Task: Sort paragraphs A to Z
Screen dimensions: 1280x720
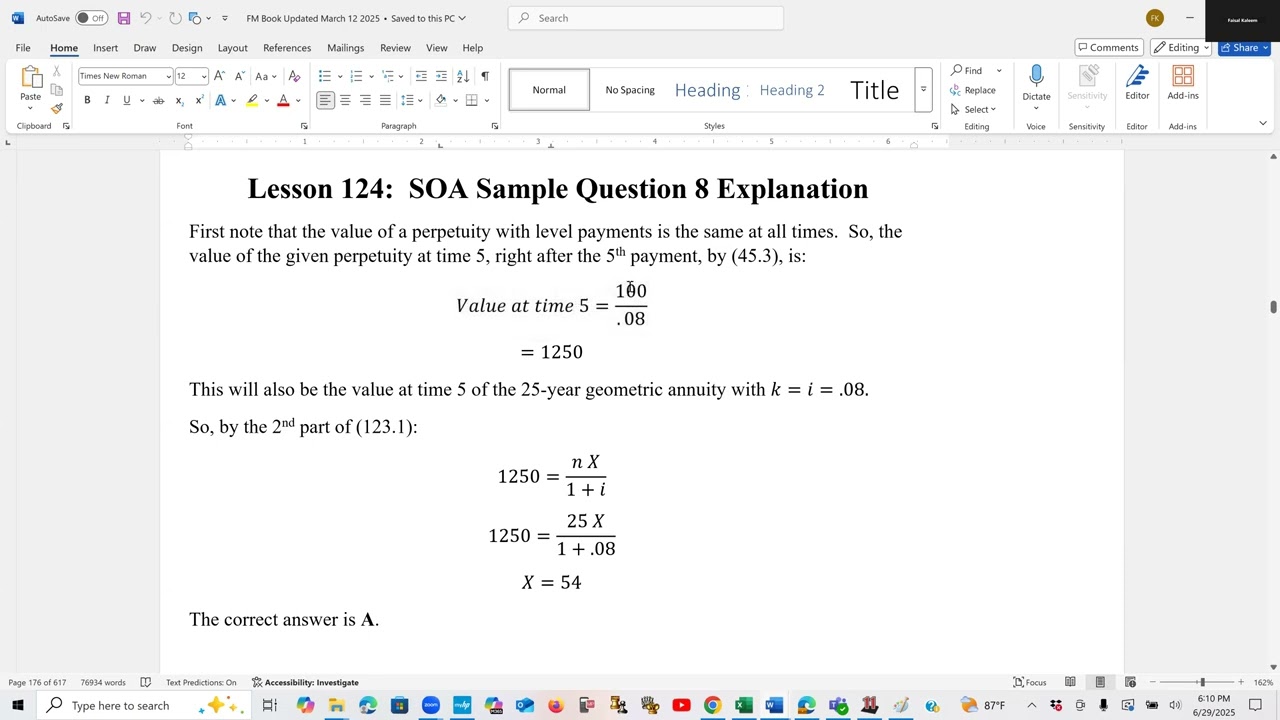Action: click(x=463, y=76)
